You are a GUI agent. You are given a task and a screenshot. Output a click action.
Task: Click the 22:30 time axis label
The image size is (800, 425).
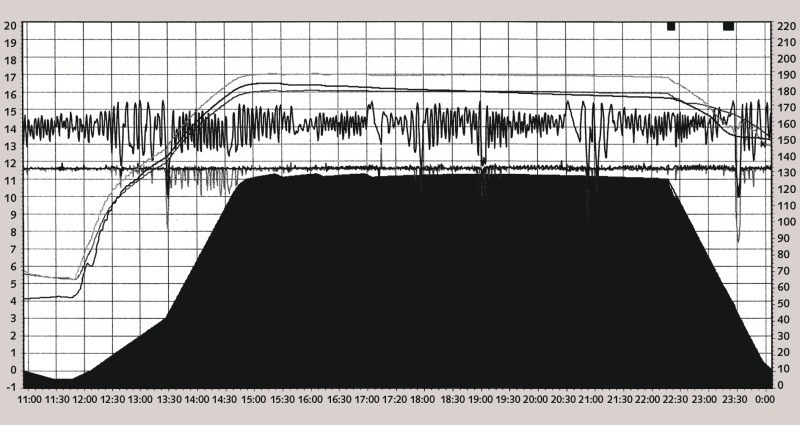click(677, 399)
